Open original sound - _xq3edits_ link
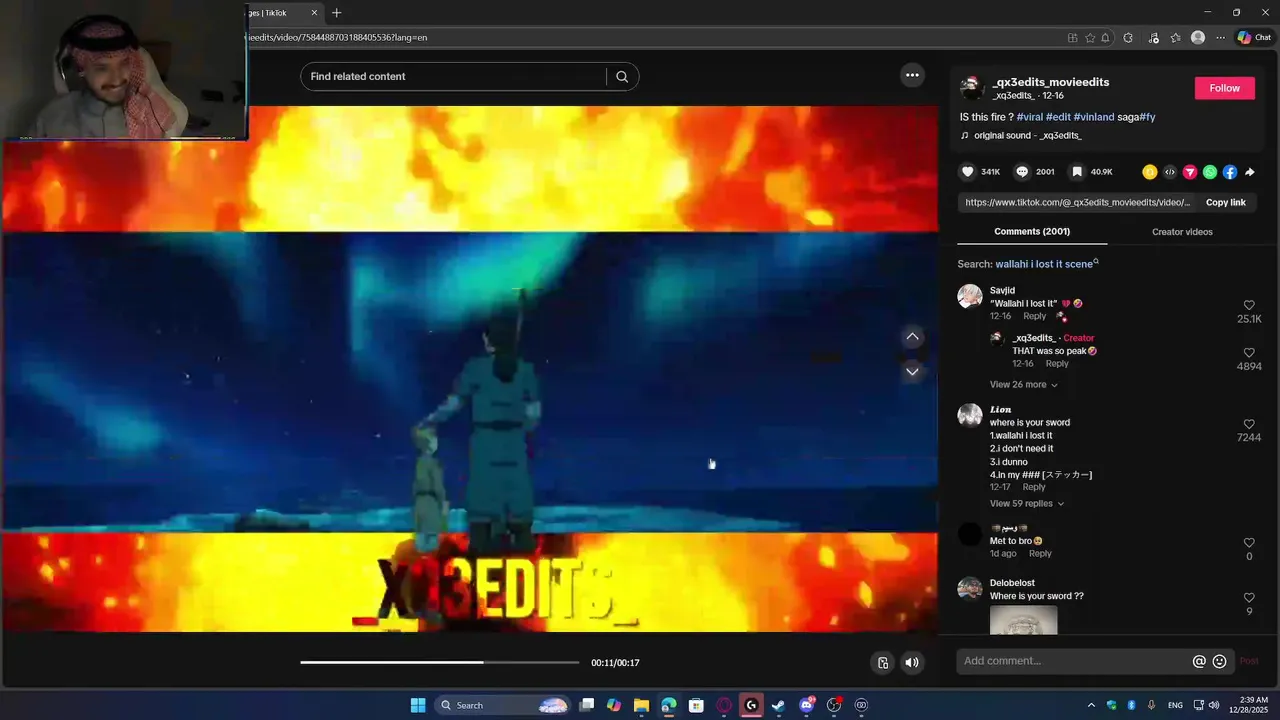 [x=1027, y=135]
